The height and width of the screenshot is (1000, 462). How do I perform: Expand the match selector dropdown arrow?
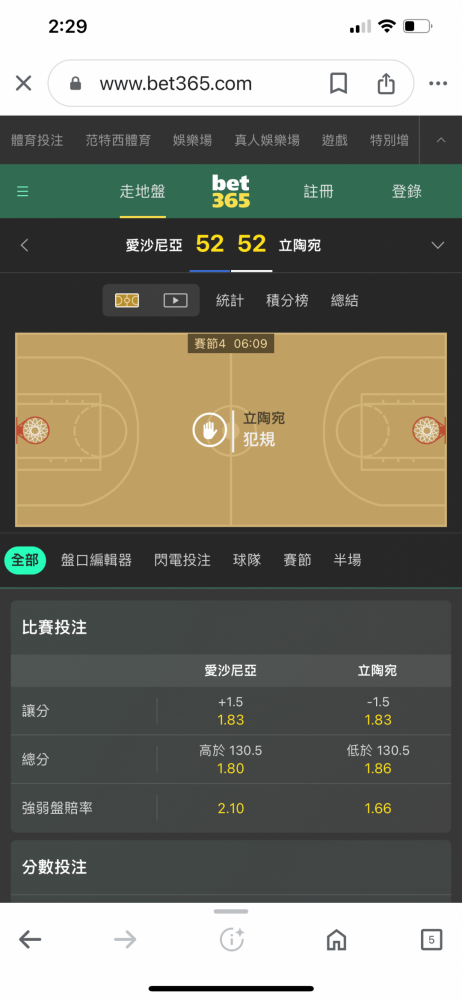click(438, 246)
